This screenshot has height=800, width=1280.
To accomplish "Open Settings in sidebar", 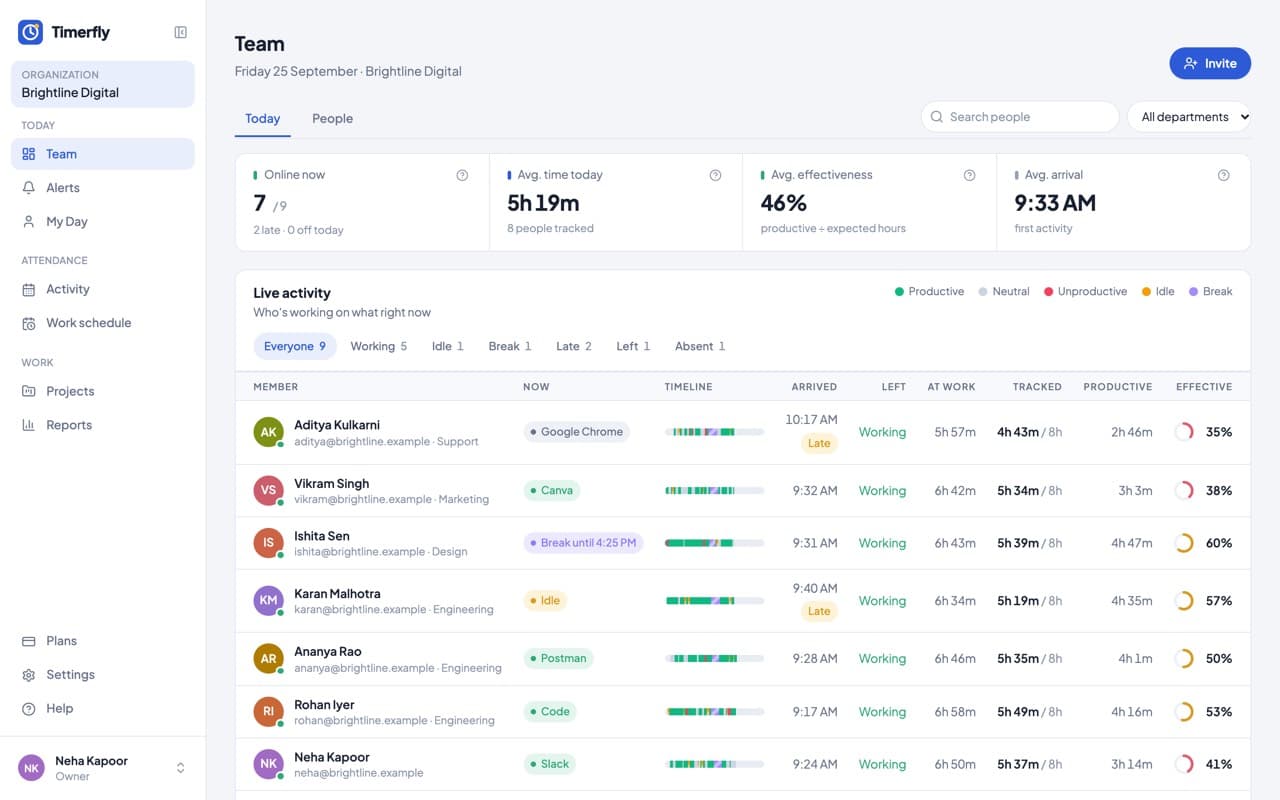I will [x=103, y=675].
